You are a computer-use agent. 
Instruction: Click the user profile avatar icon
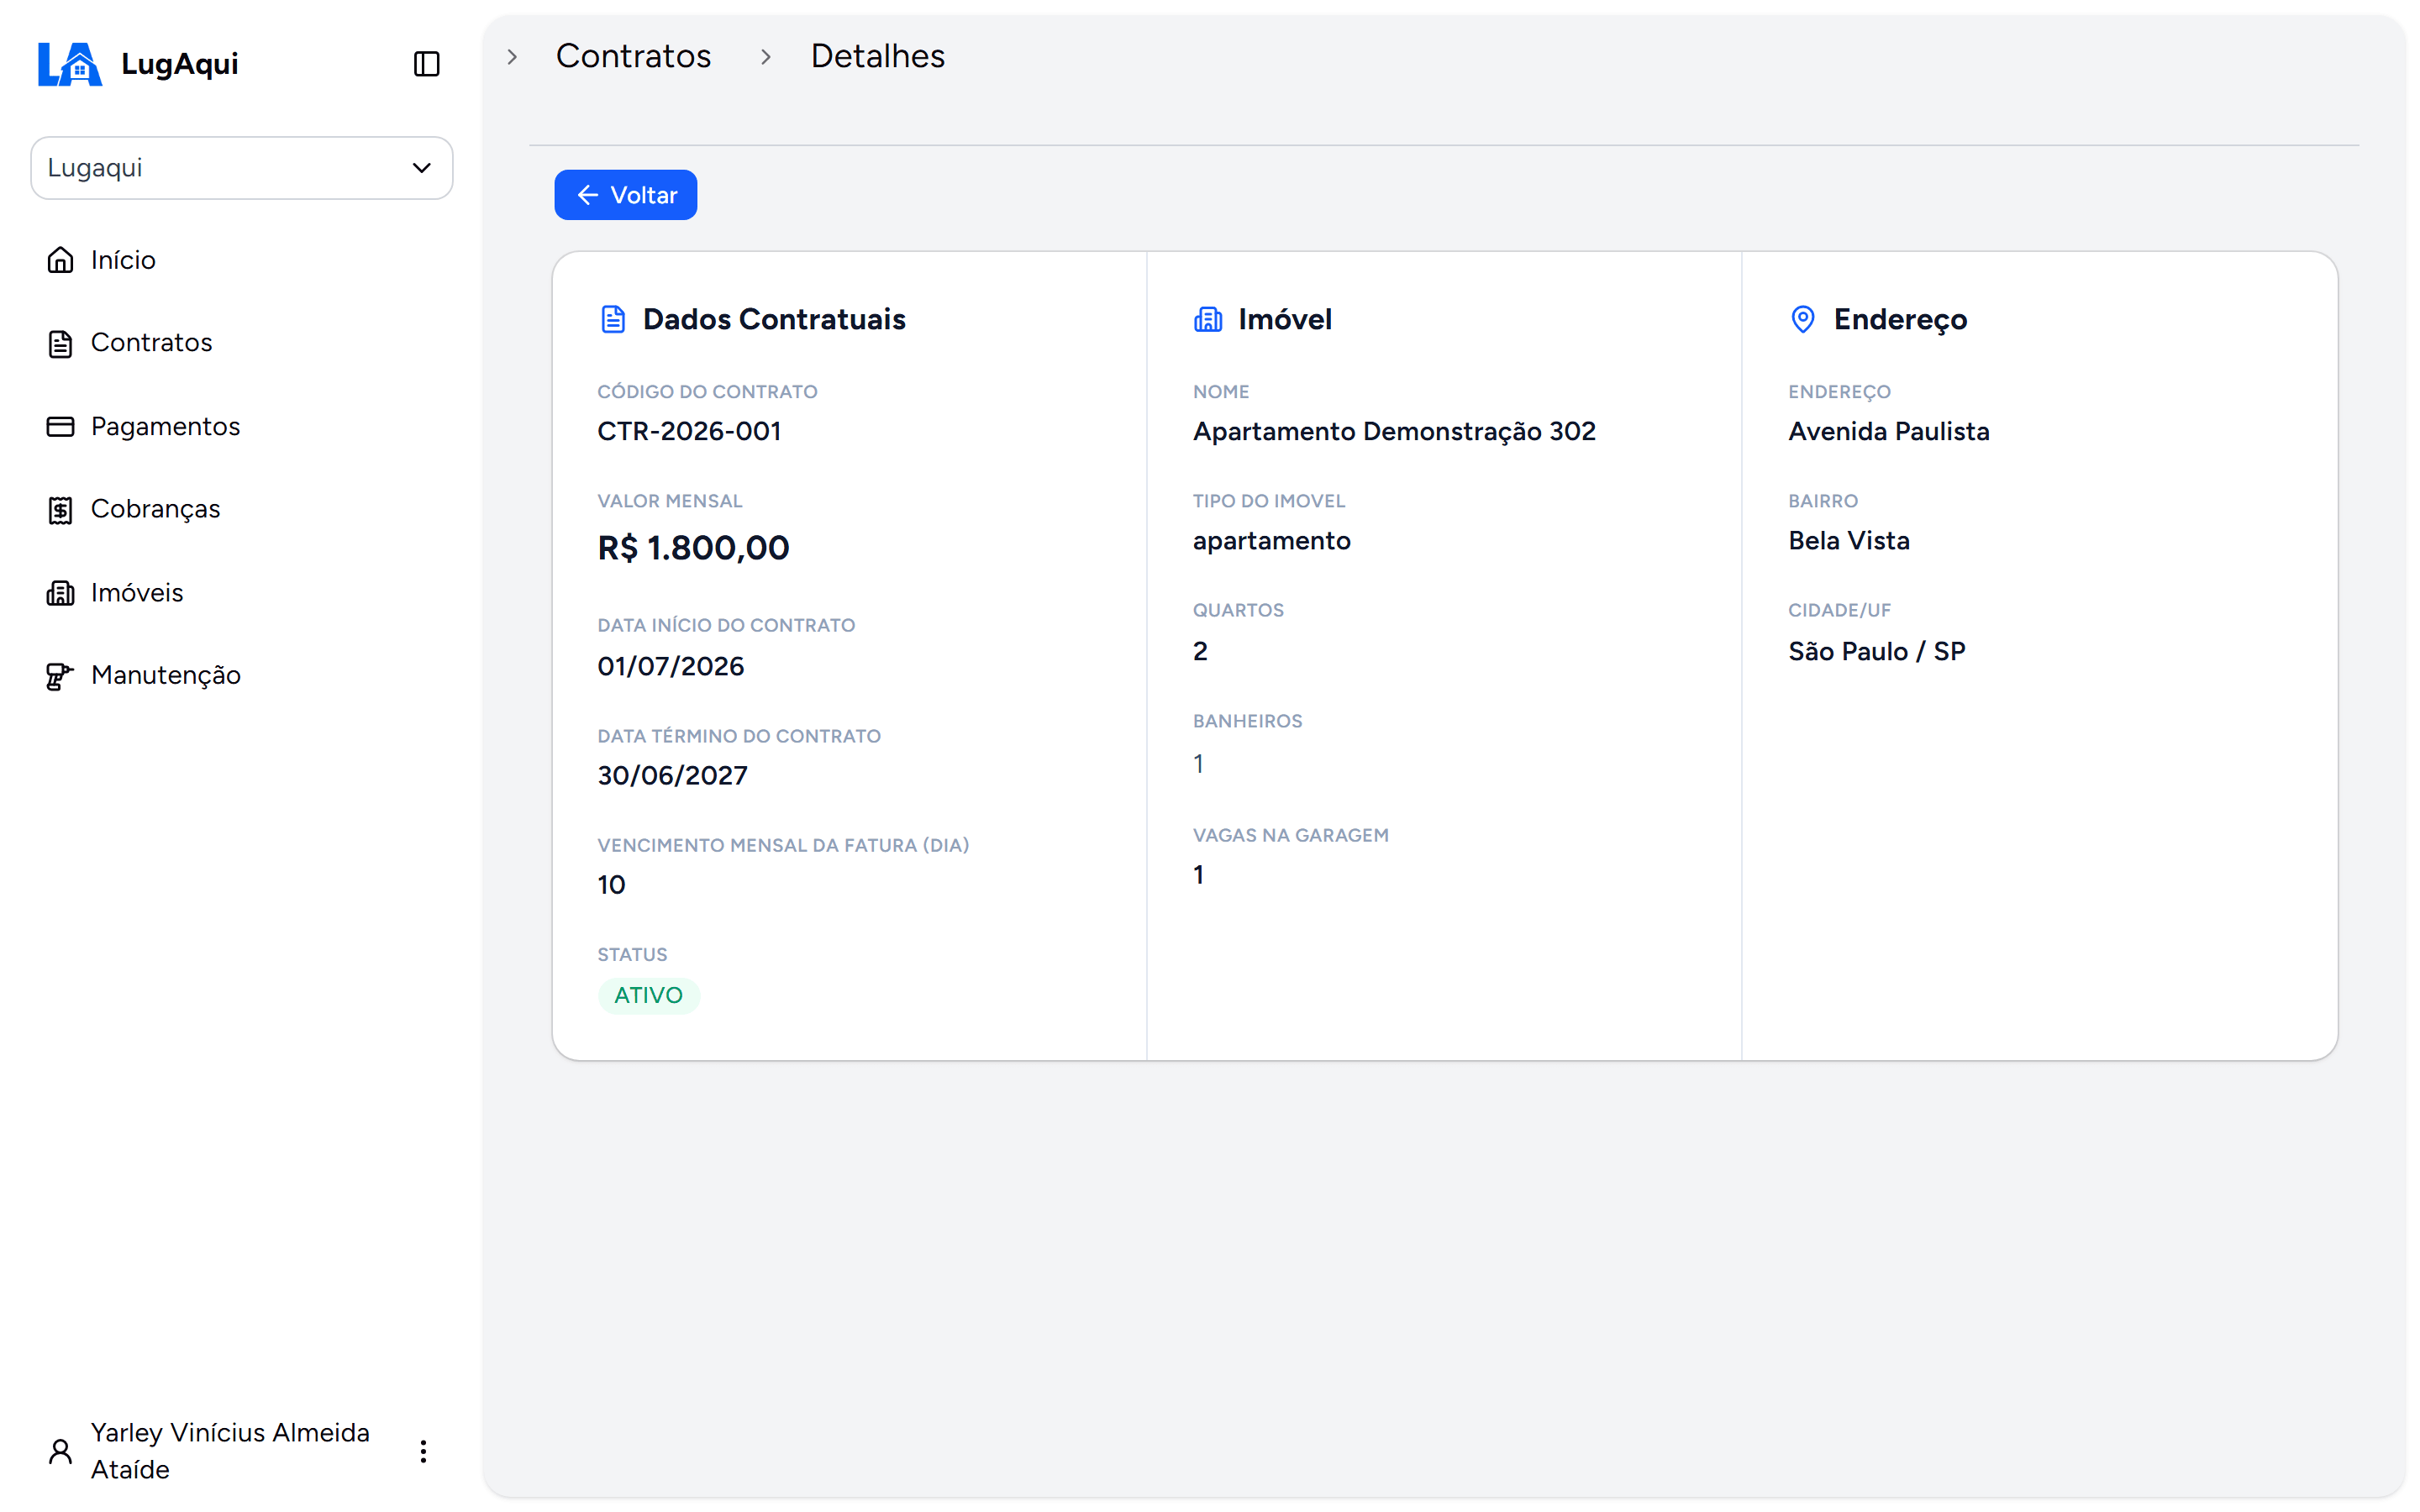coord(60,1451)
